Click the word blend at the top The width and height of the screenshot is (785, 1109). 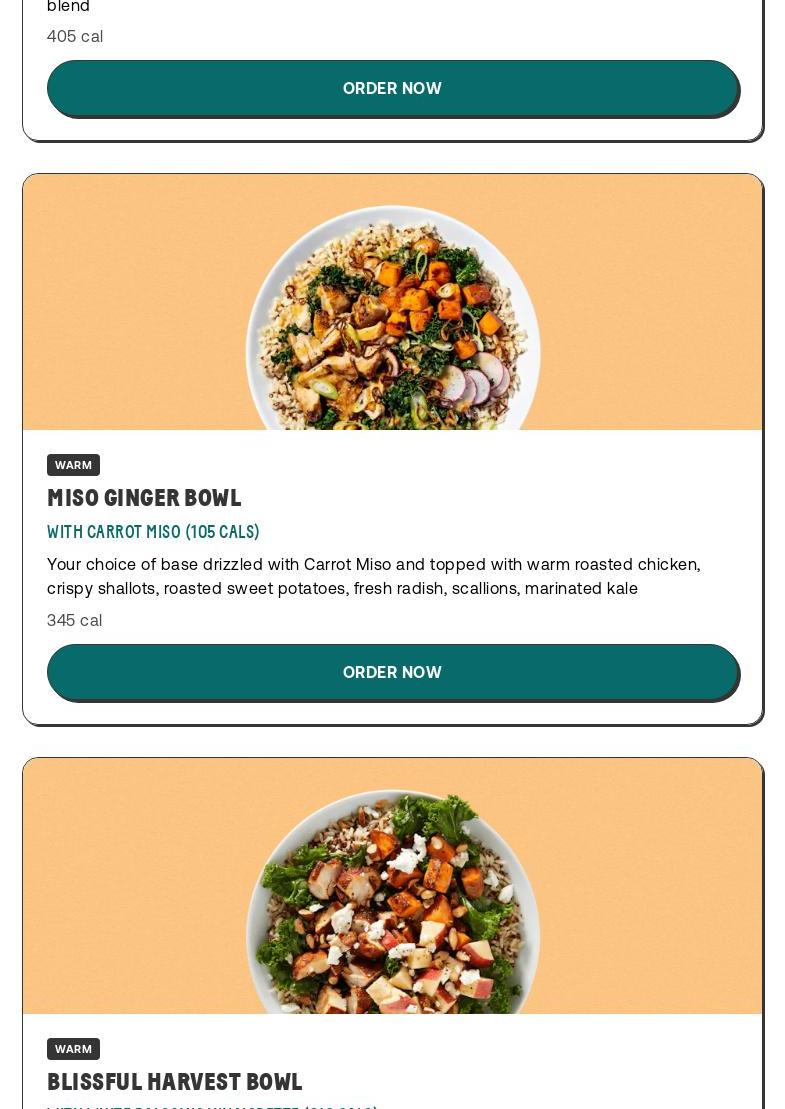click(x=69, y=6)
